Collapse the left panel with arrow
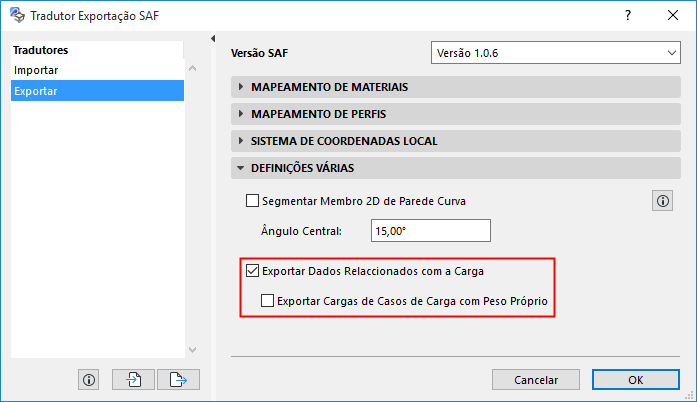 click(213, 39)
